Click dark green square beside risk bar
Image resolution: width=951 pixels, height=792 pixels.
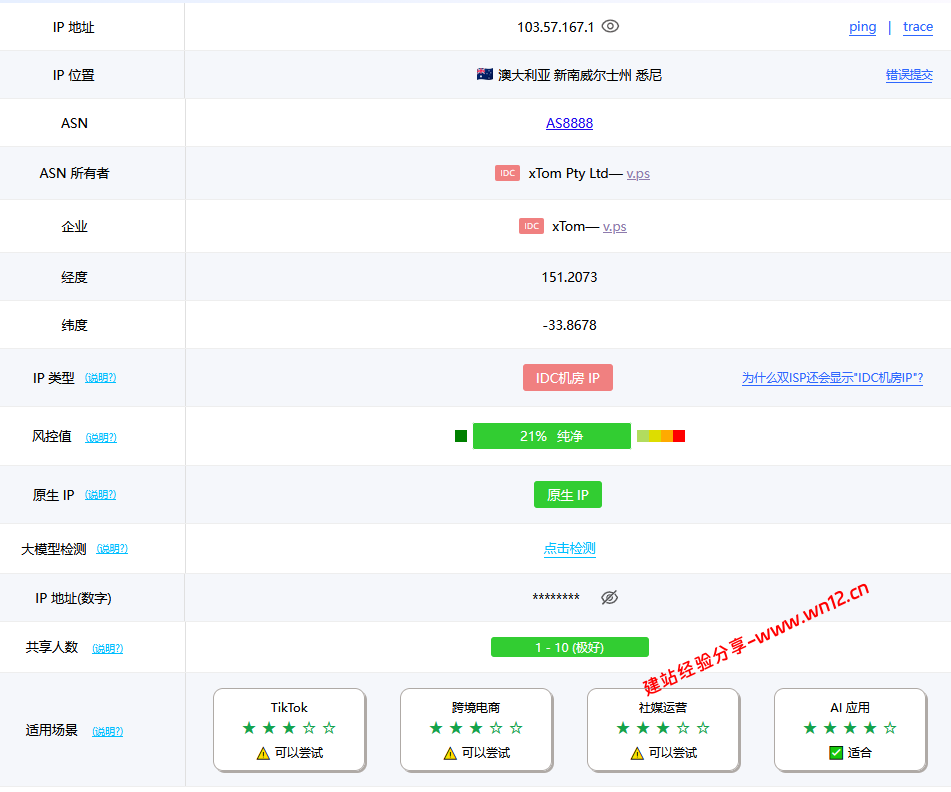point(461,436)
